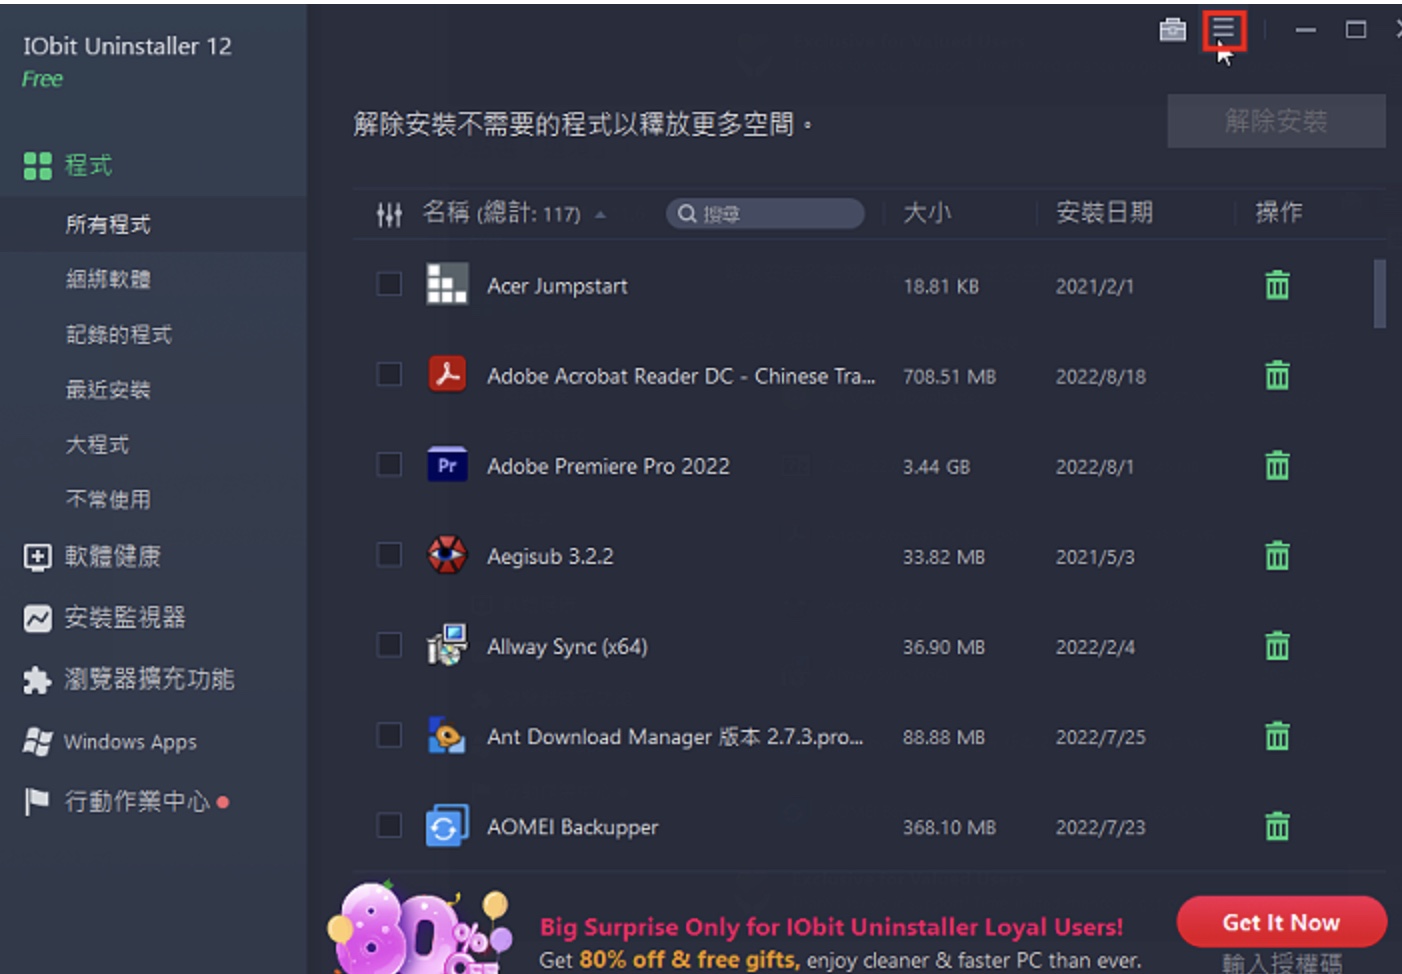Screen dimensions: 1402x974
Task: Check the Aegisub 3.2.2 checkbox
Action: 389,554
